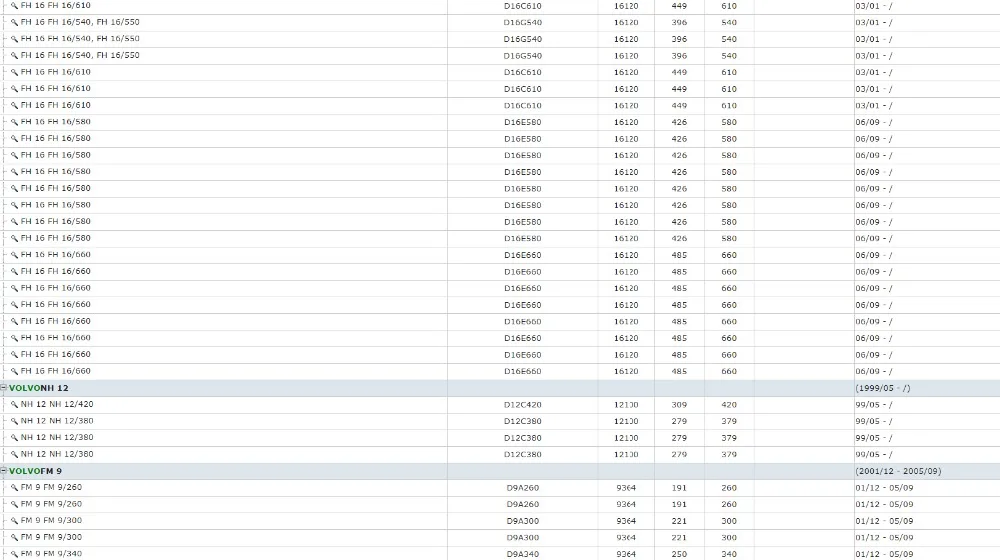Screen dimensions: 1000x560
Task: Click magnifier of last FH 16/660 row above NH 12 header
Action: coord(14,371)
